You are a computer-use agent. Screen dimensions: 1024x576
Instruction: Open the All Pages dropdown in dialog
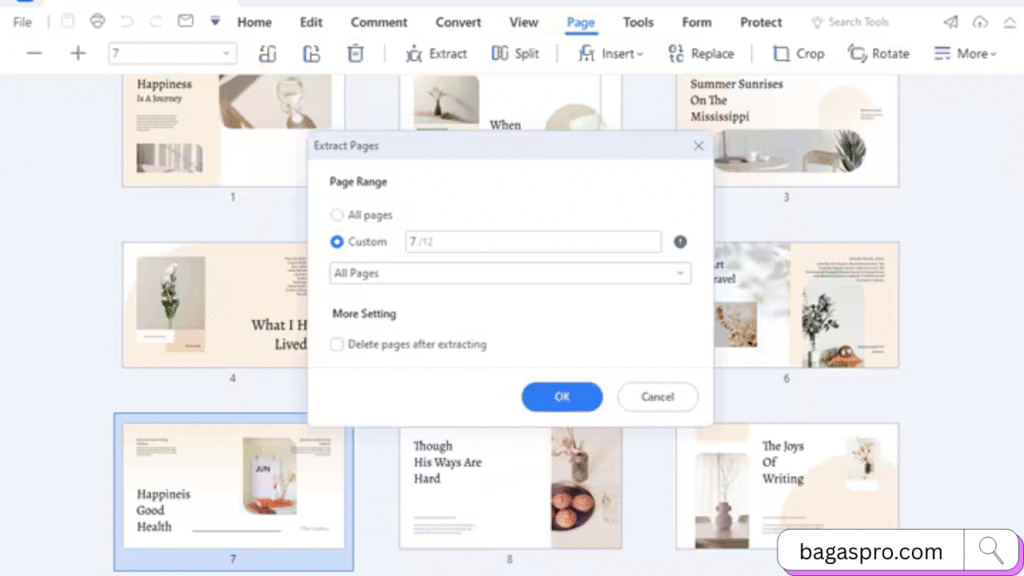[510, 273]
